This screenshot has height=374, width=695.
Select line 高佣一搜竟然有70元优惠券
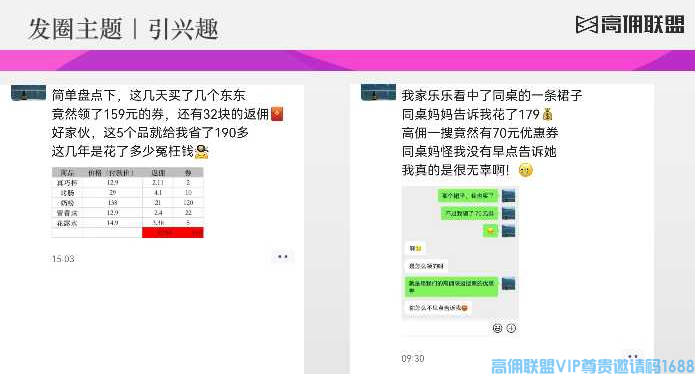(480, 133)
